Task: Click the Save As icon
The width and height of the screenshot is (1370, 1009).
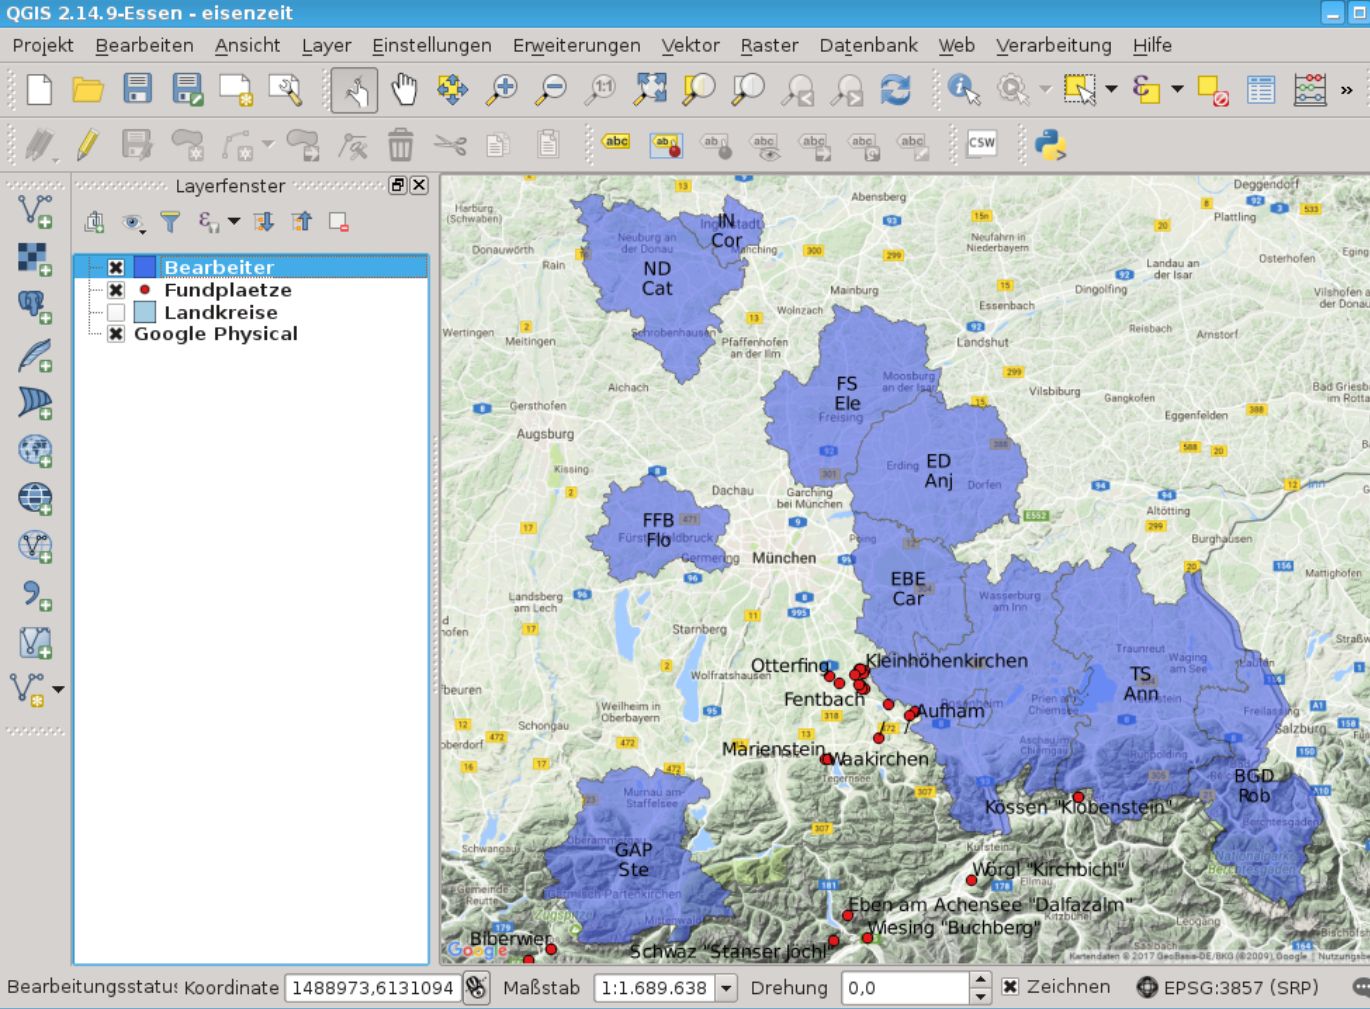Action: (x=187, y=90)
